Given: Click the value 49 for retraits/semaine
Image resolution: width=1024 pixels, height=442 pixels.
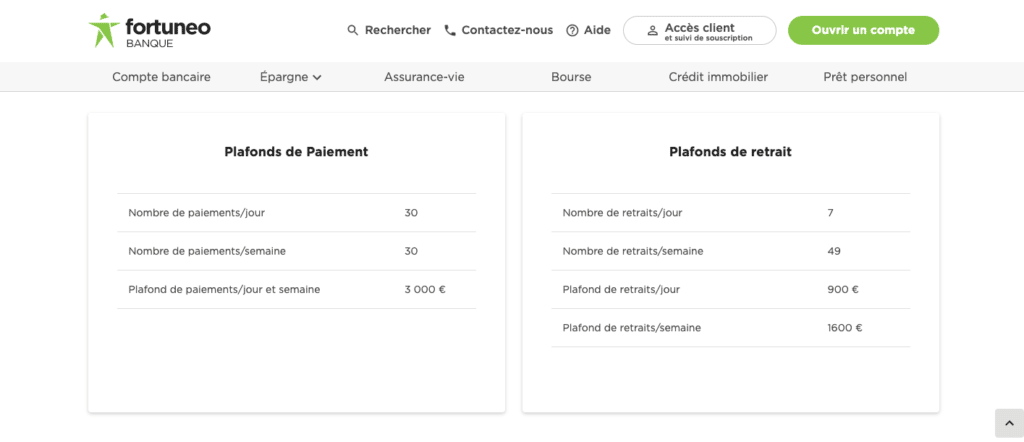Looking at the screenshot, I should pyautogui.click(x=834, y=251).
